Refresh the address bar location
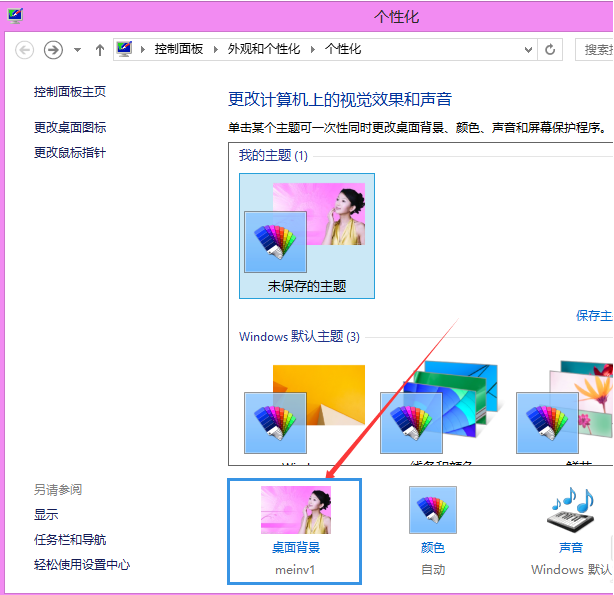 tap(549, 49)
